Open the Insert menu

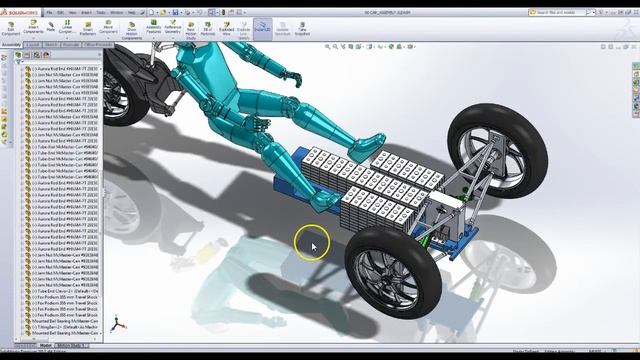pyautogui.click(x=86, y=13)
